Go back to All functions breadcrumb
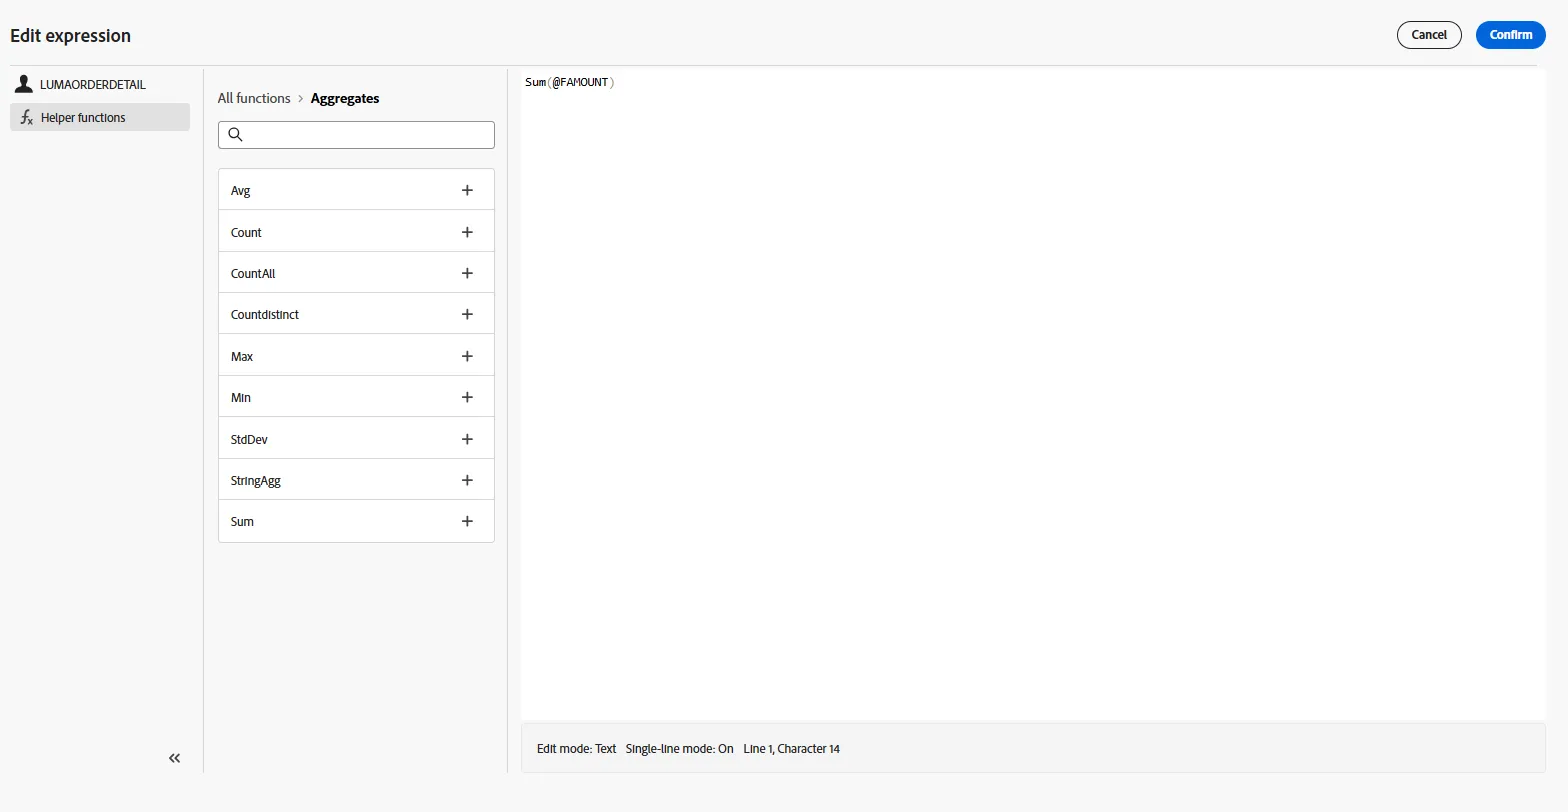The width and height of the screenshot is (1568, 812). (254, 98)
